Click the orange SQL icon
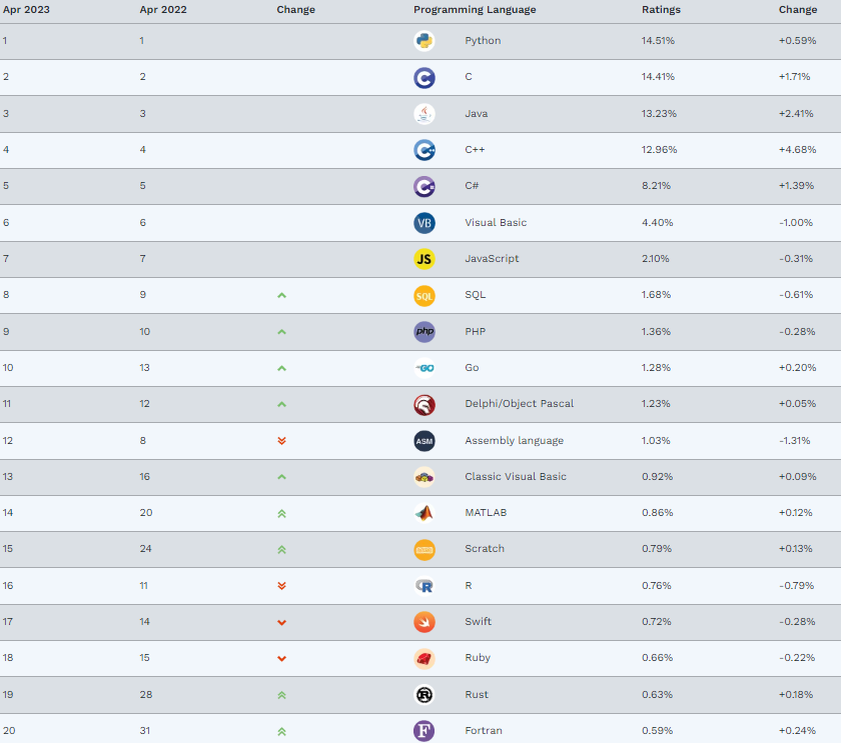 424,296
